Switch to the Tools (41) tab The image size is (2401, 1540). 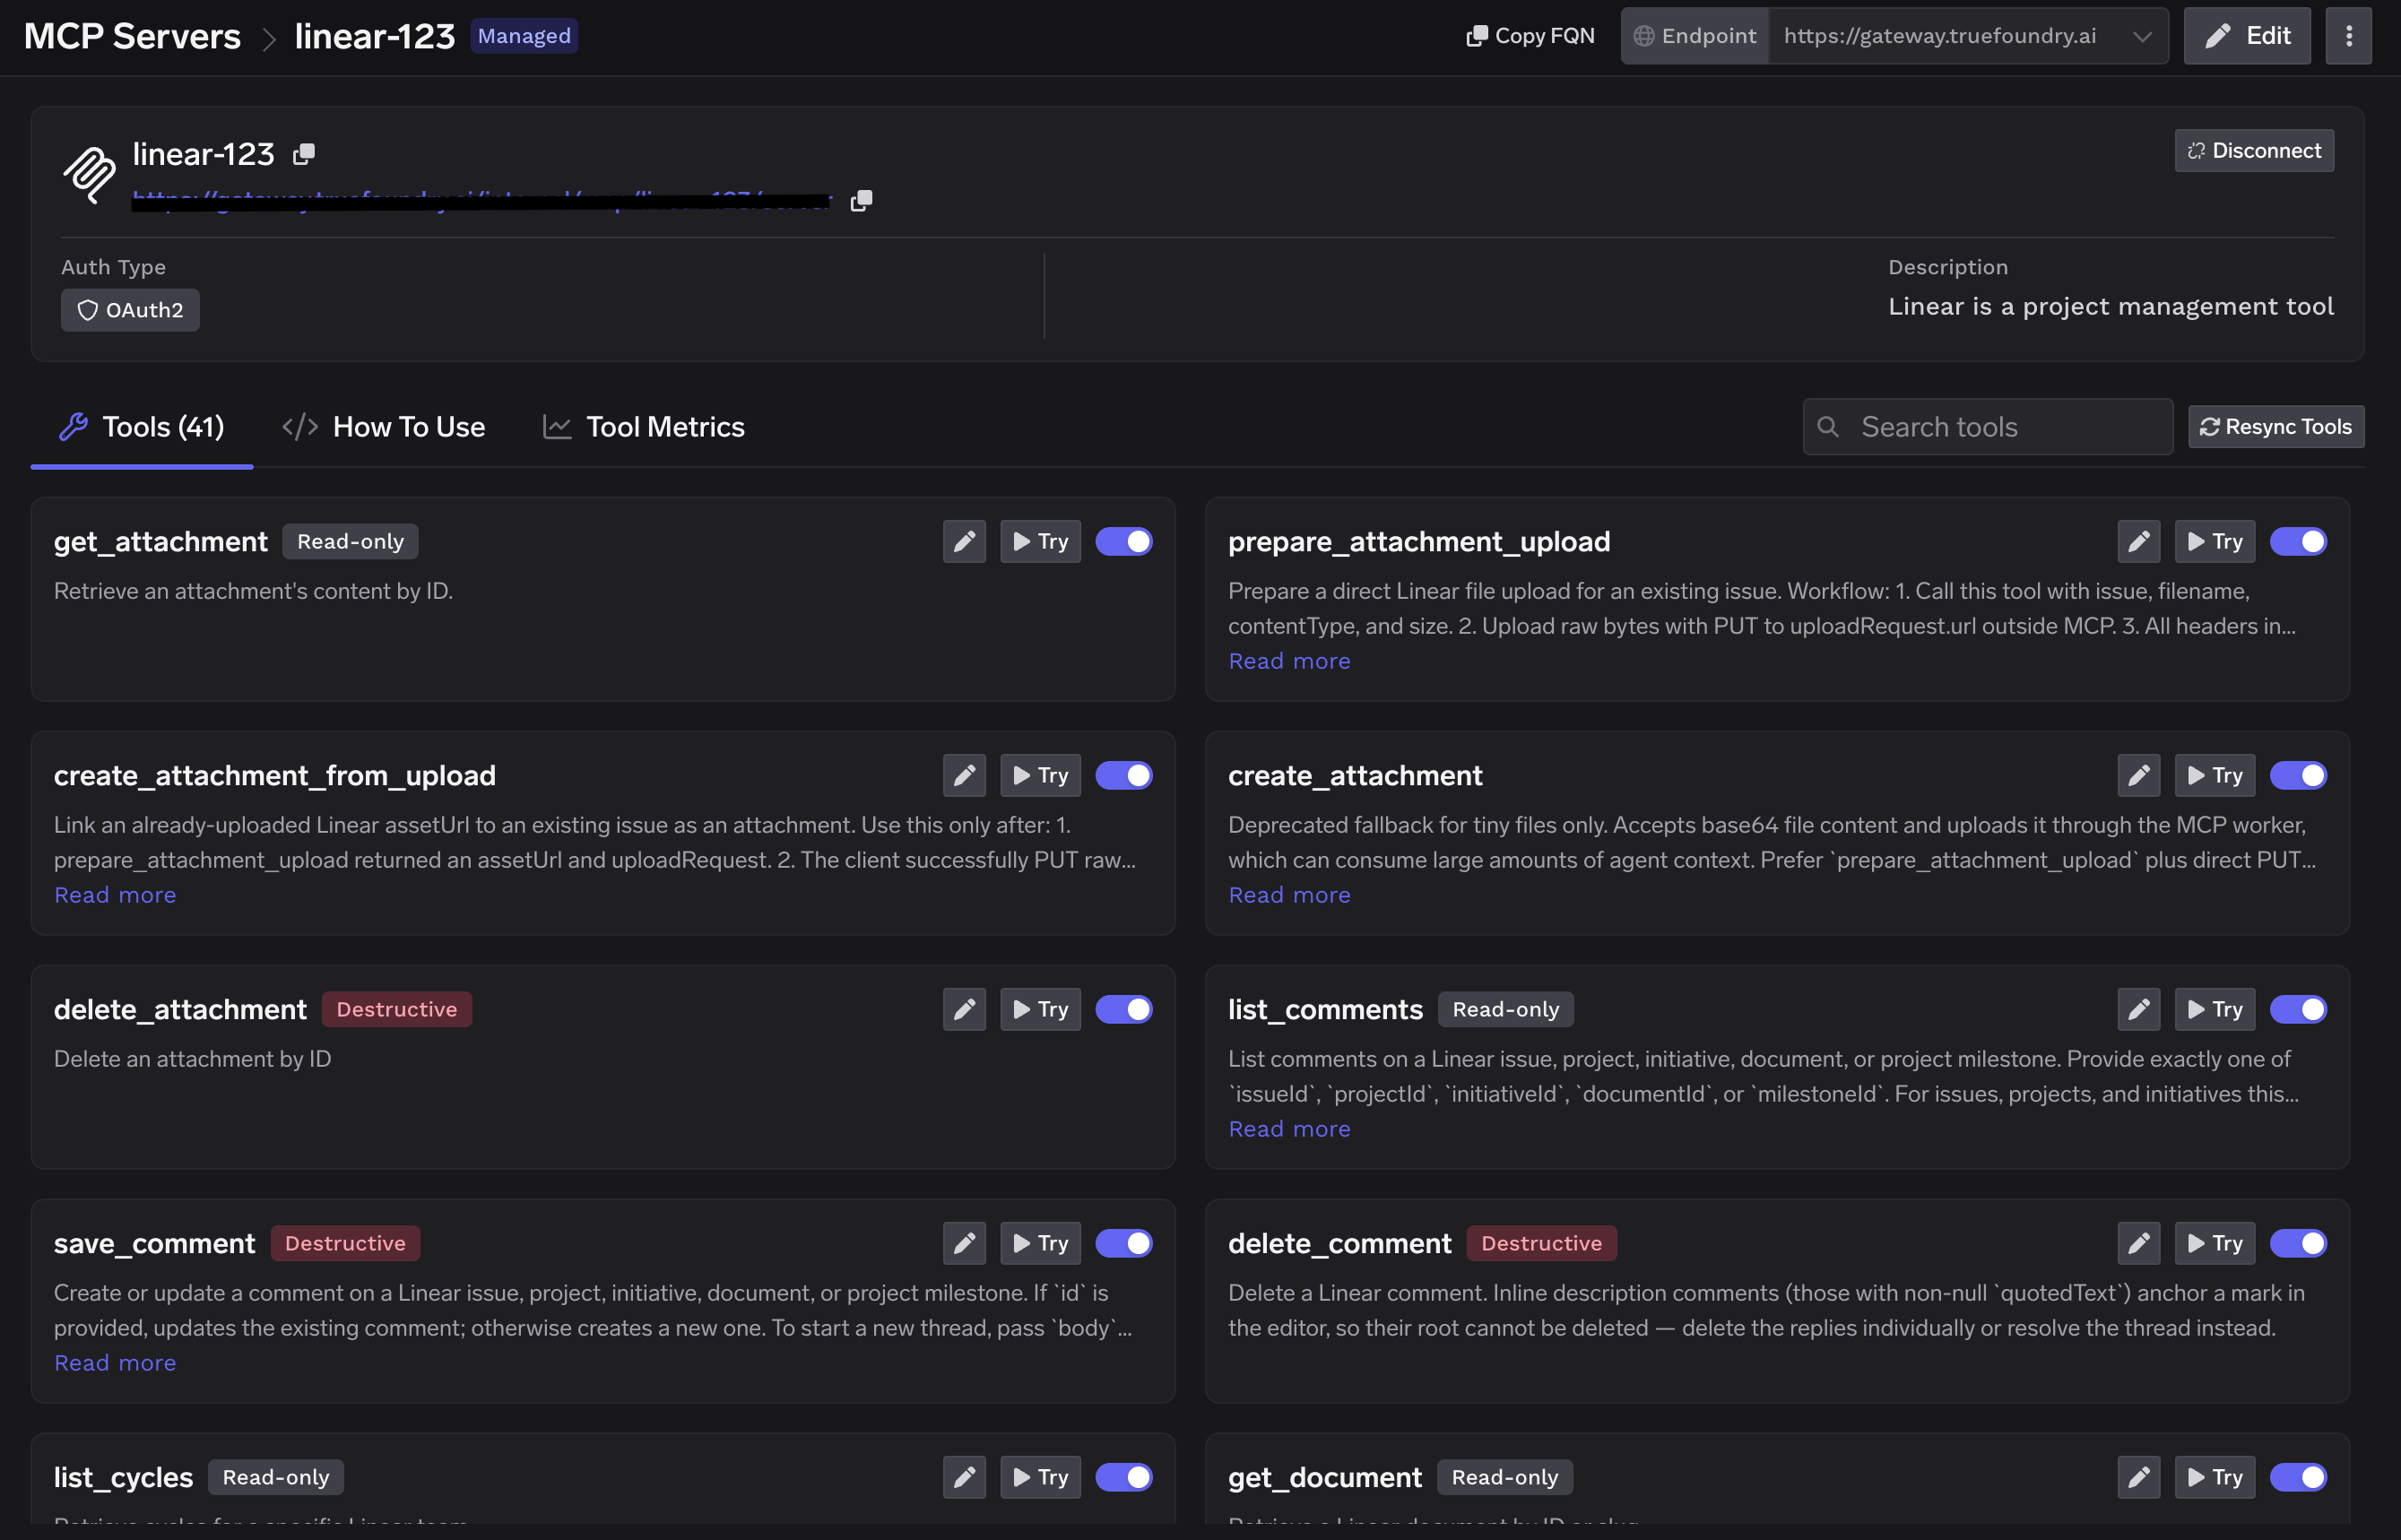(x=142, y=427)
